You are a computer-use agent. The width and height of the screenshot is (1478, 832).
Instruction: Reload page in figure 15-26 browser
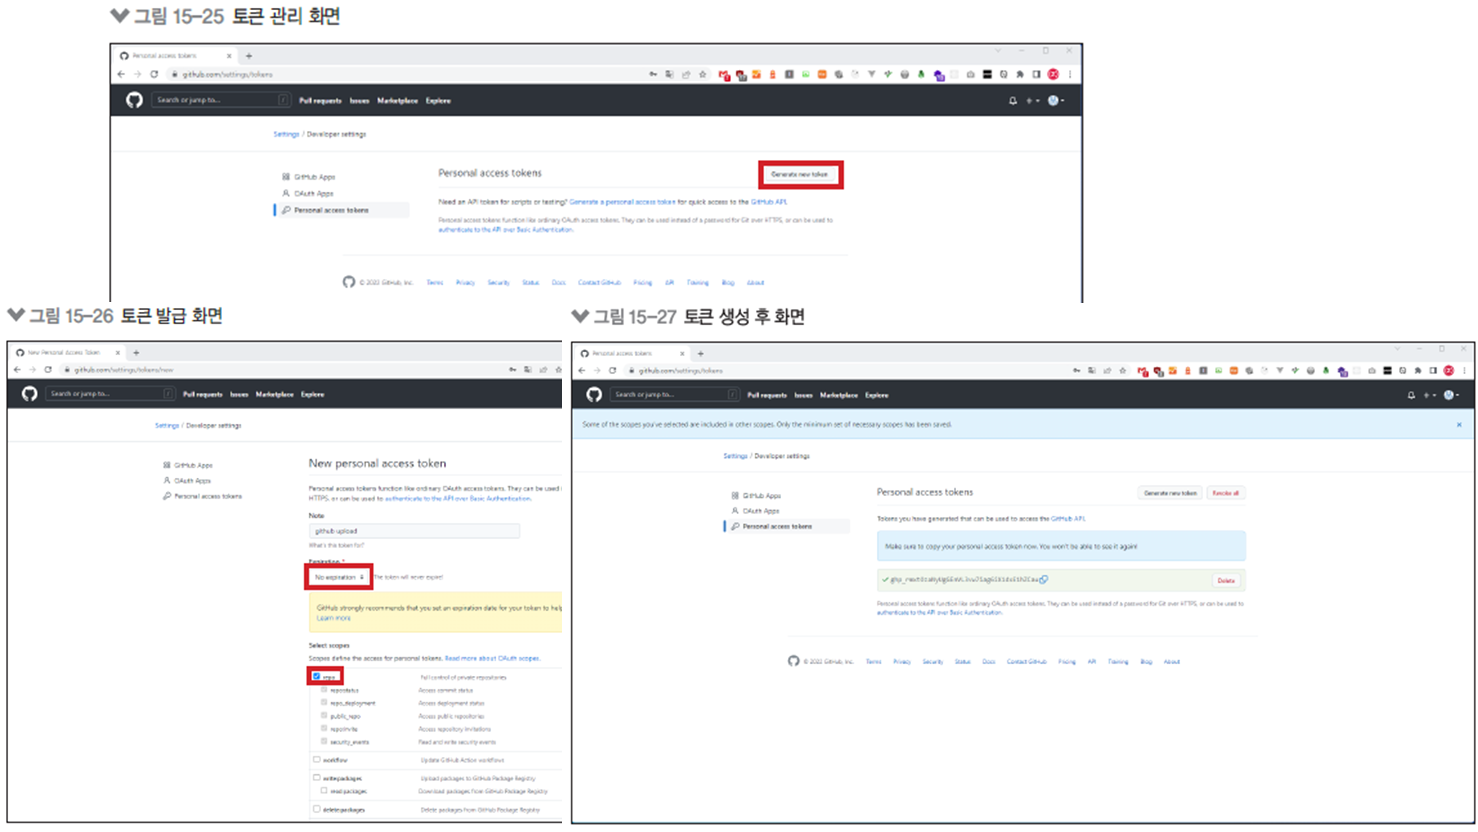click(x=48, y=370)
